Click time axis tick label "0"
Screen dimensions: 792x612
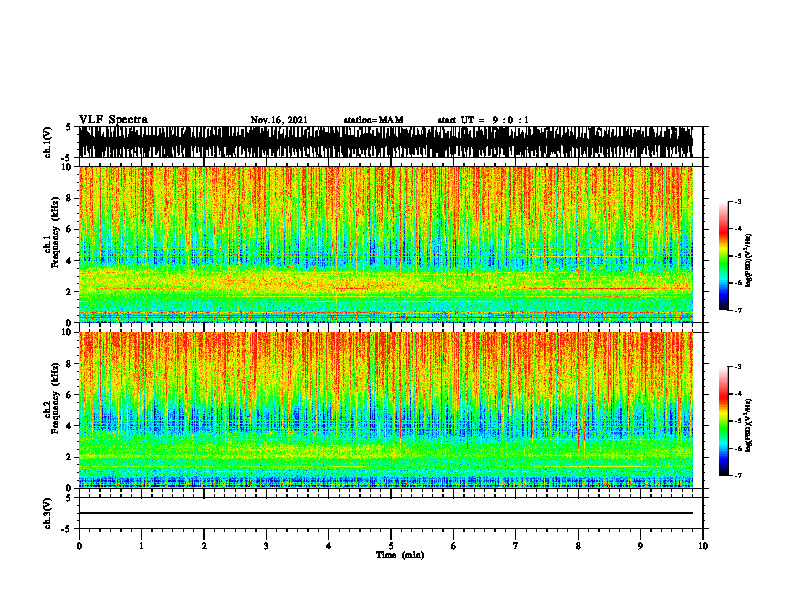click(x=79, y=546)
